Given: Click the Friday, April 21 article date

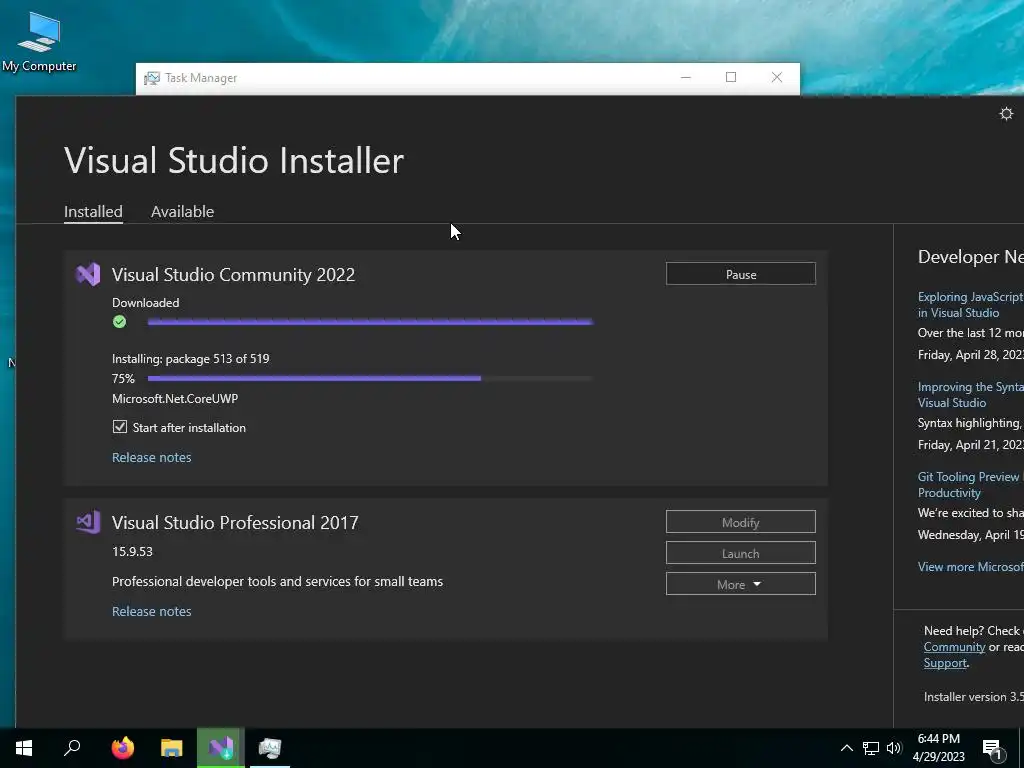Looking at the screenshot, I should tap(970, 445).
